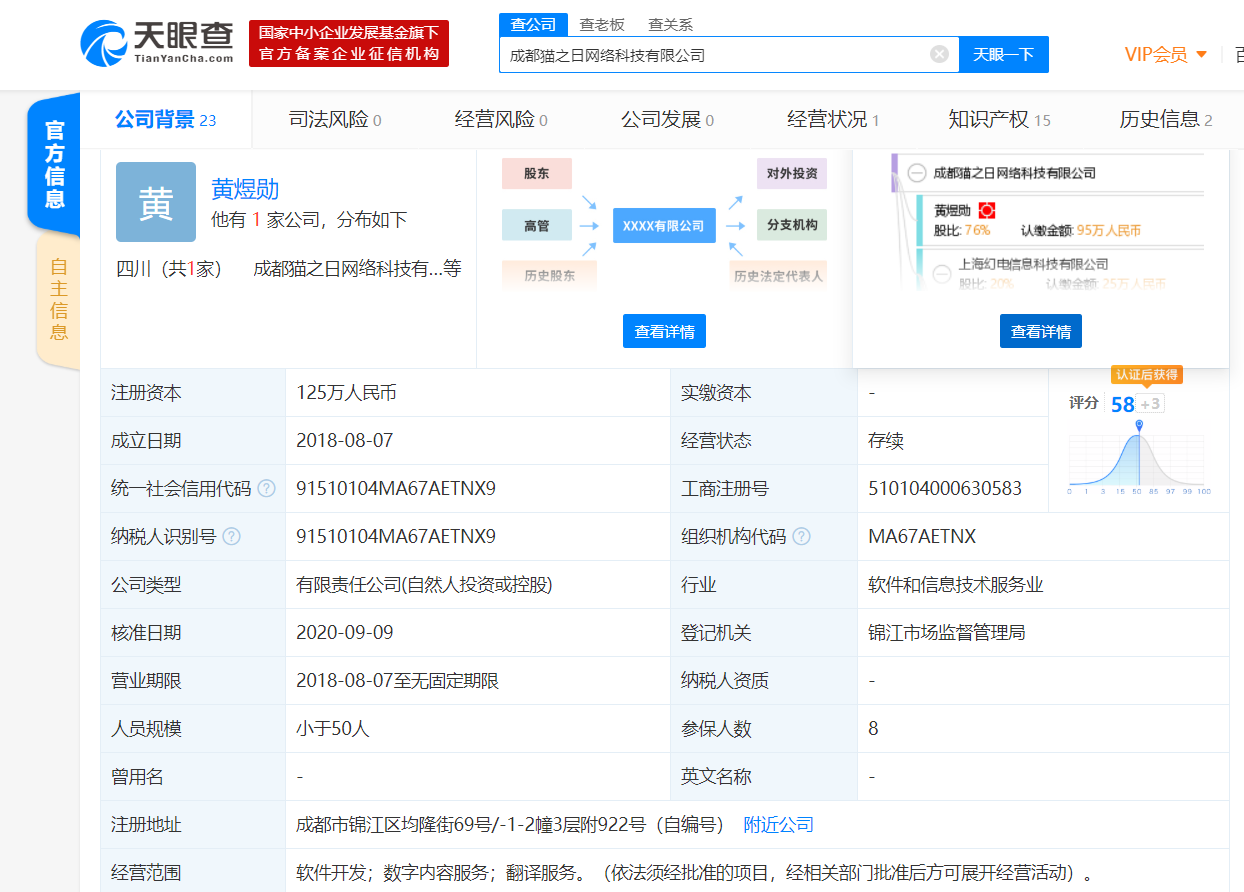The image size is (1244, 892).
Task: Click the 附近公司 link
Action: (778, 825)
